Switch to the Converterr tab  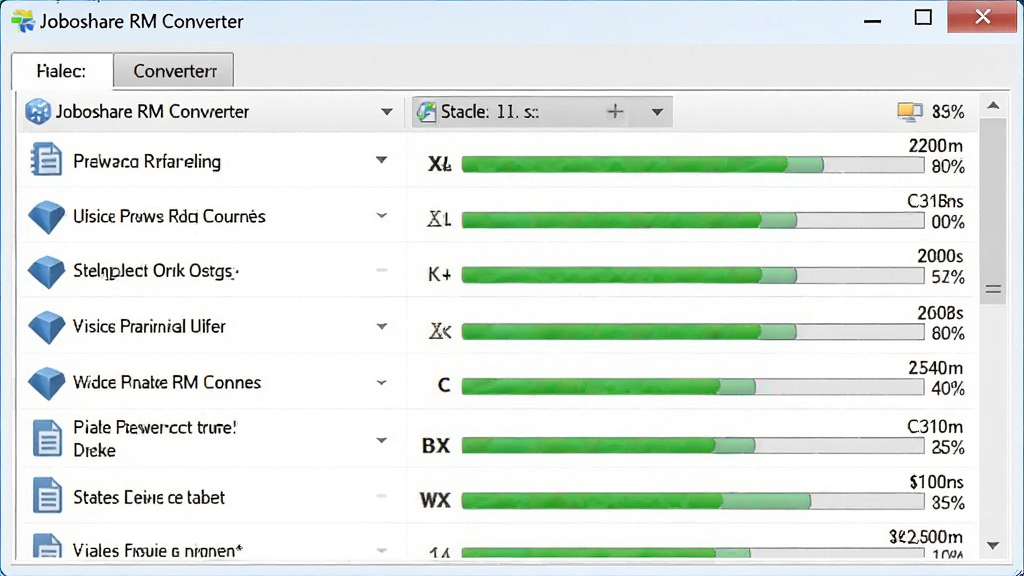(x=174, y=71)
